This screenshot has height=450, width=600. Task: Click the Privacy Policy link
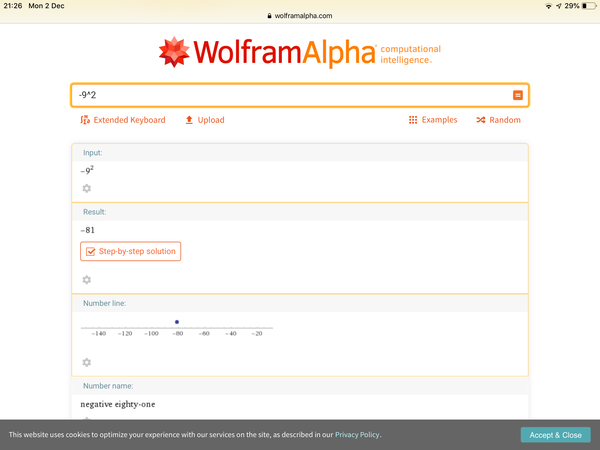[357, 435]
